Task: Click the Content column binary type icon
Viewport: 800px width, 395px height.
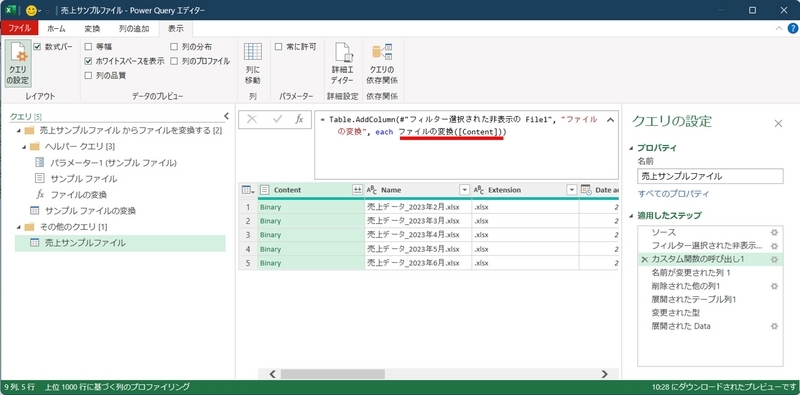Action: [265, 190]
